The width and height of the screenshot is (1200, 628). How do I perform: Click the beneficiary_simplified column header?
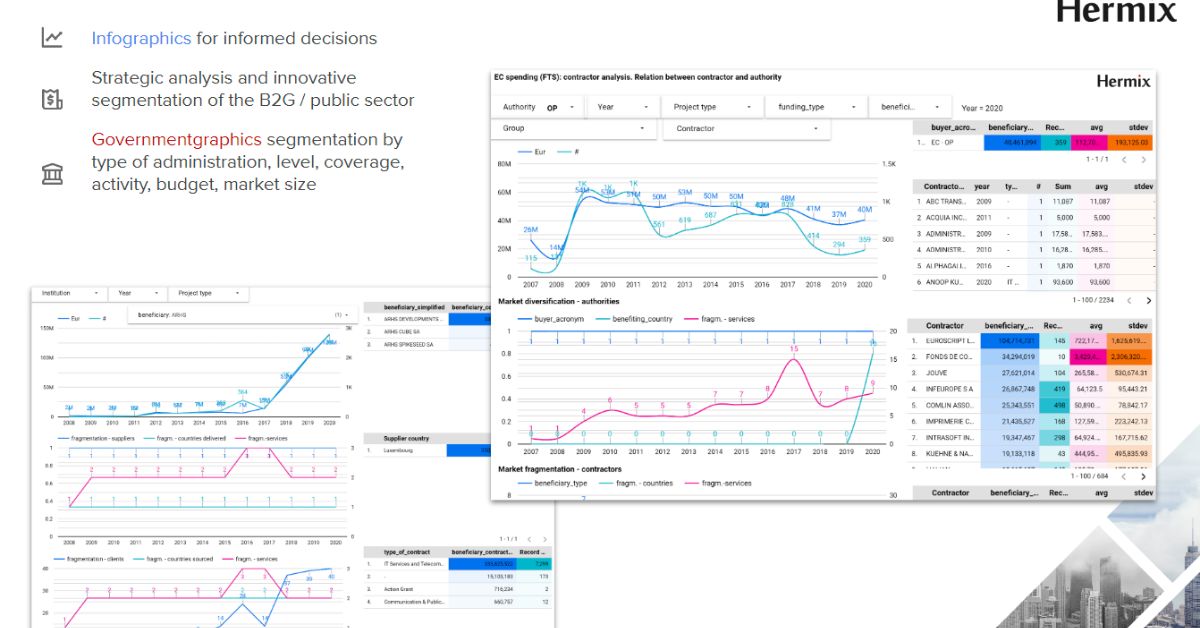click(405, 308)
